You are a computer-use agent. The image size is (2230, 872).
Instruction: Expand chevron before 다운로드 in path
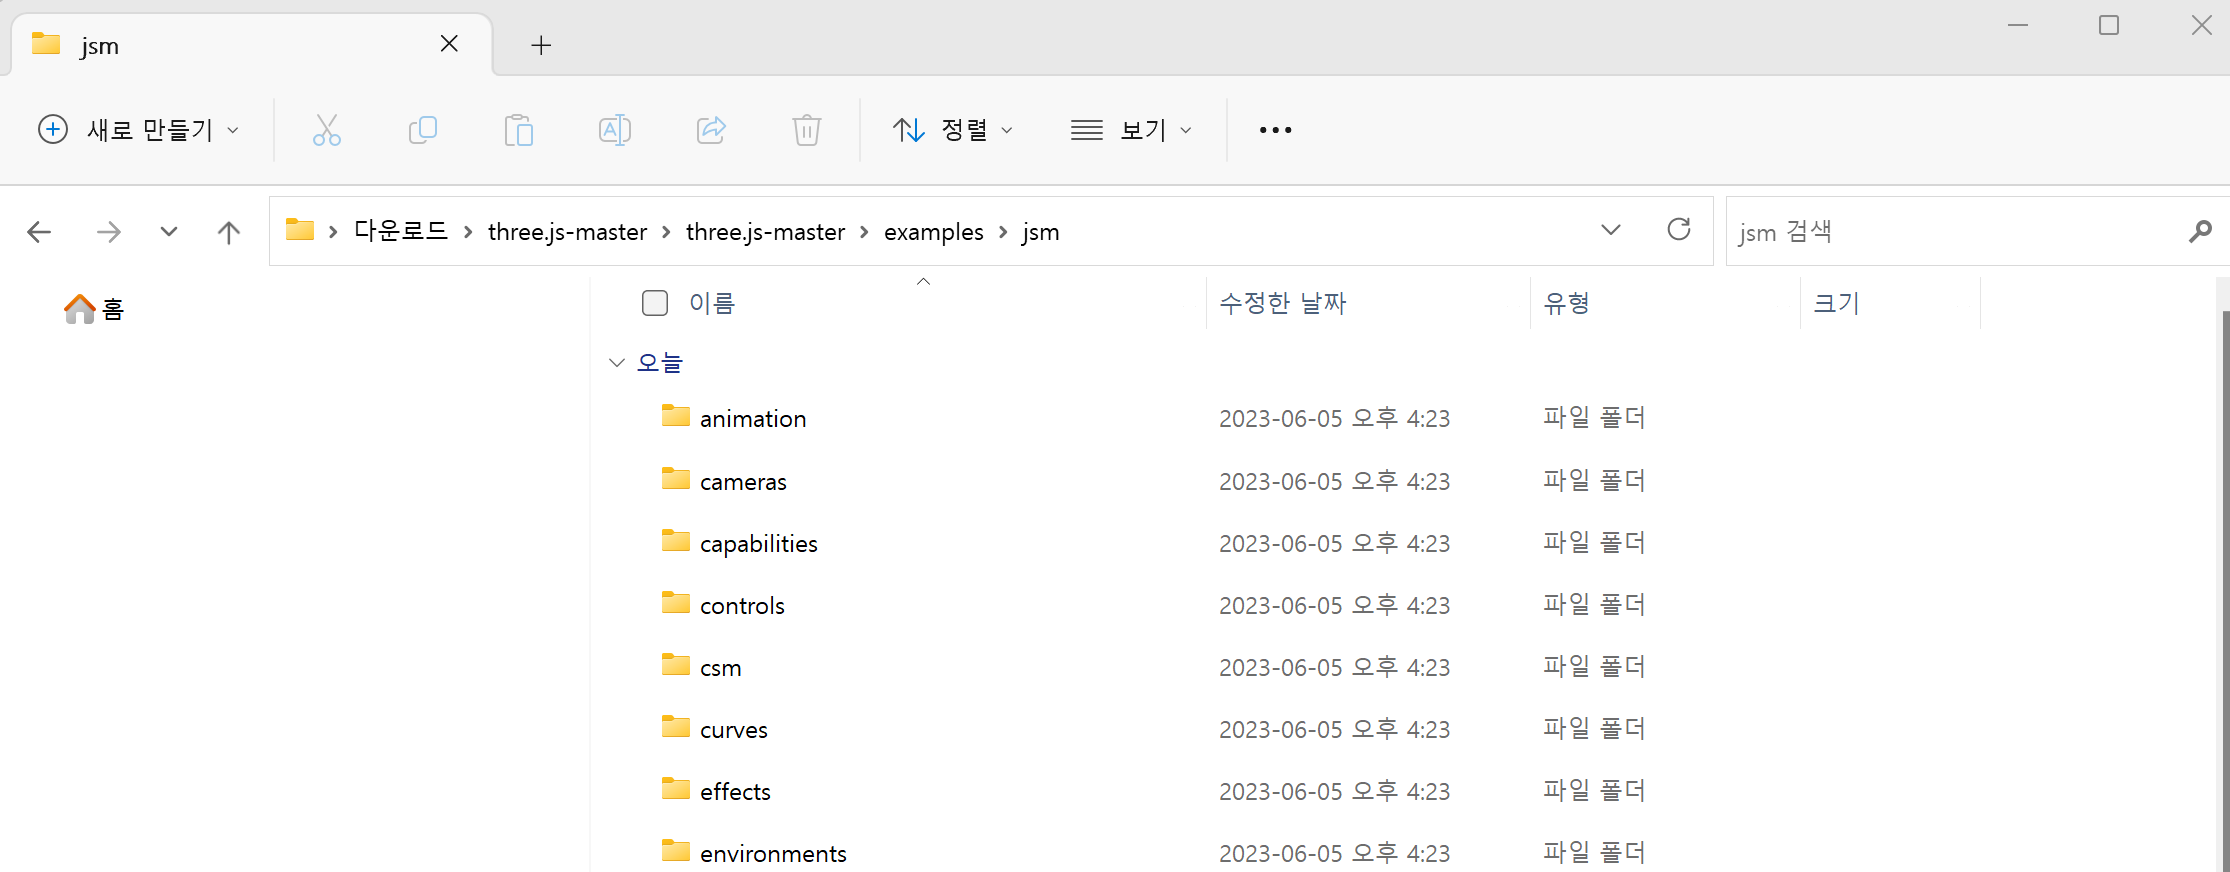(333, 232)
